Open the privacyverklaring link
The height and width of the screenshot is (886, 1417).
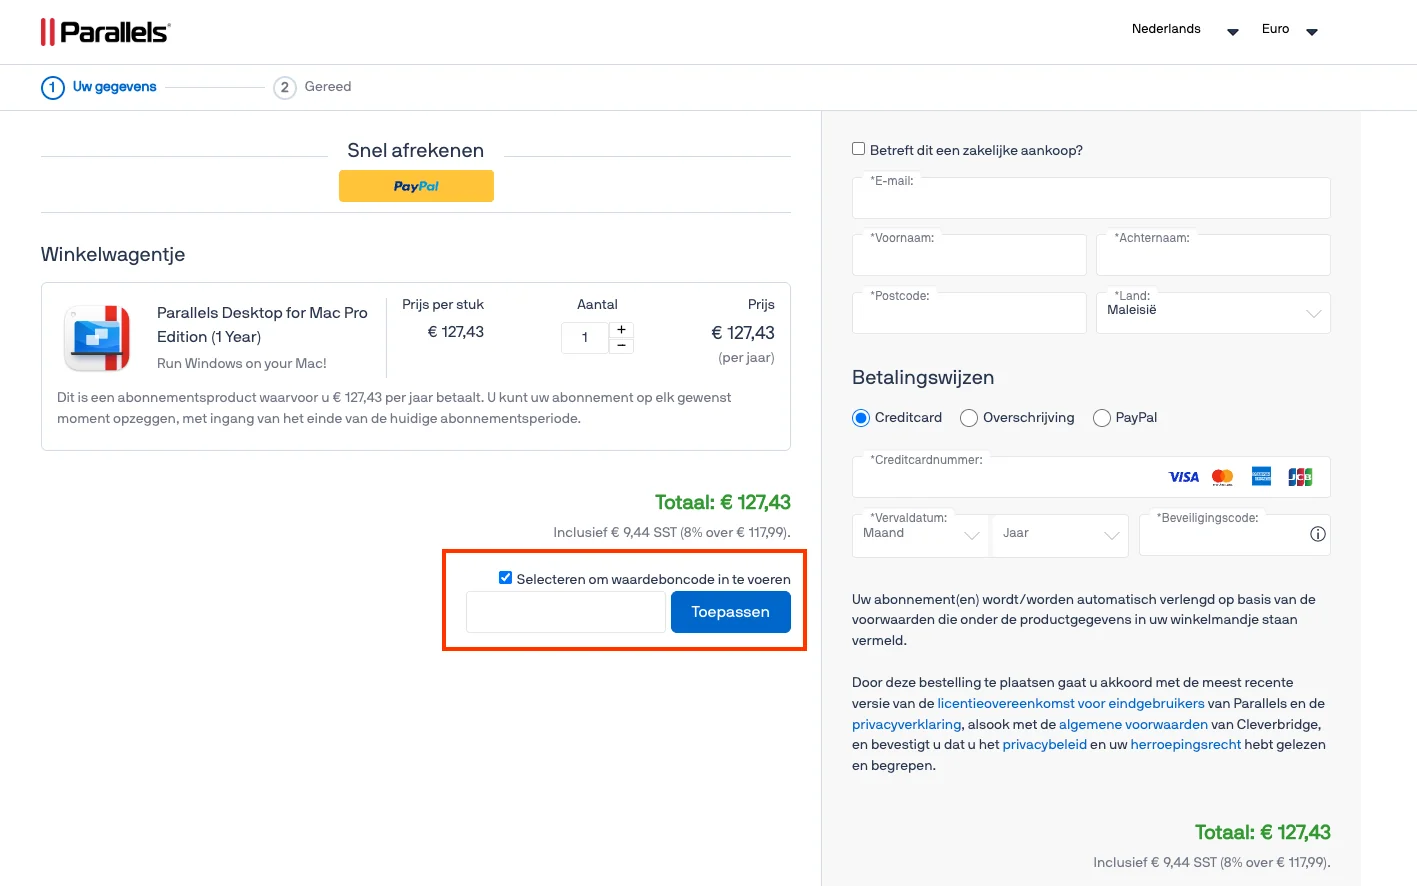(906, 724)
